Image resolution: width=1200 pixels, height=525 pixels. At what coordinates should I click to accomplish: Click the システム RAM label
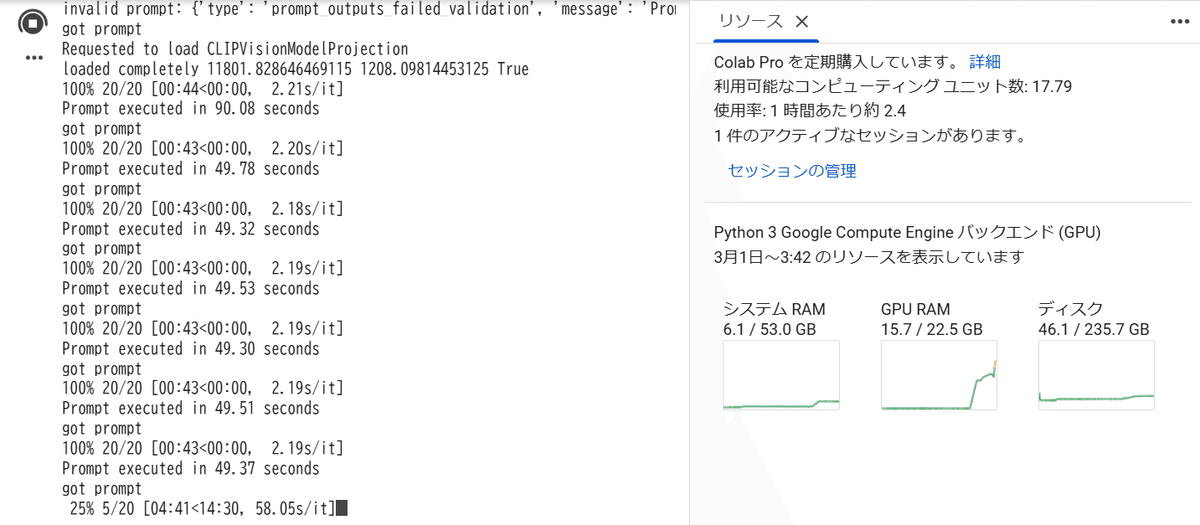(x=774, y=309)
